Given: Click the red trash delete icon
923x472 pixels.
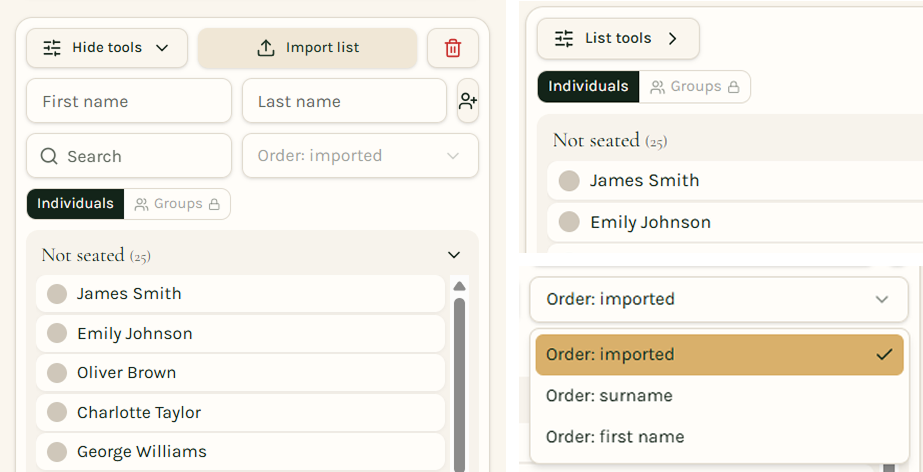Looking at the screenshot, I should pyautogui.click(x=453, y=48).
